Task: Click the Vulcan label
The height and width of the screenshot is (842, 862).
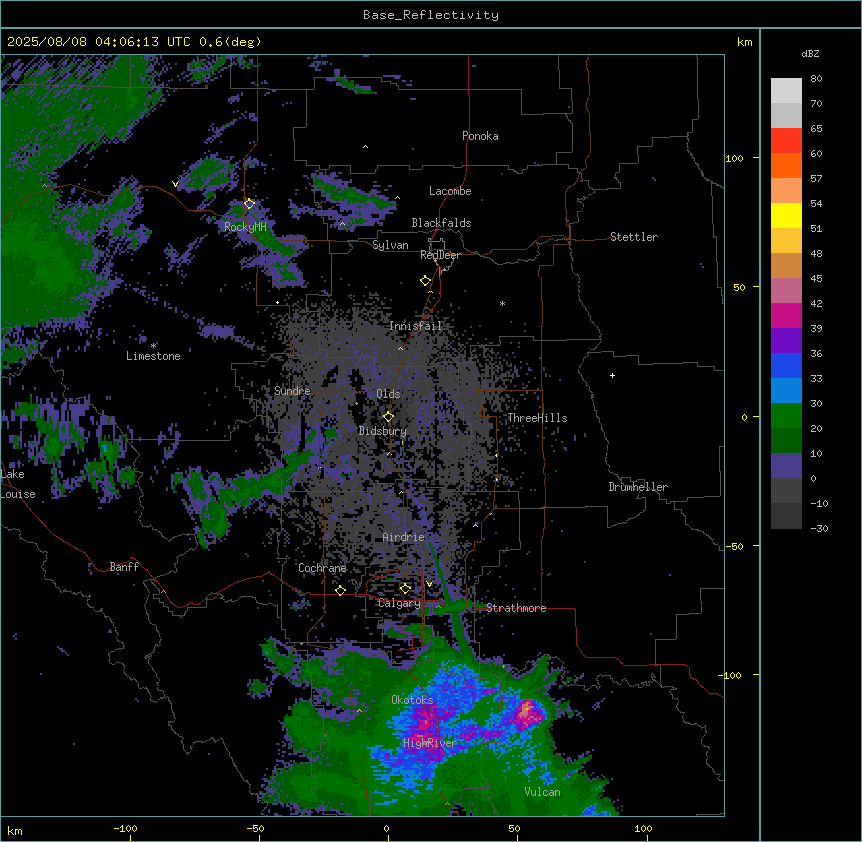Action: pos(543,792)
